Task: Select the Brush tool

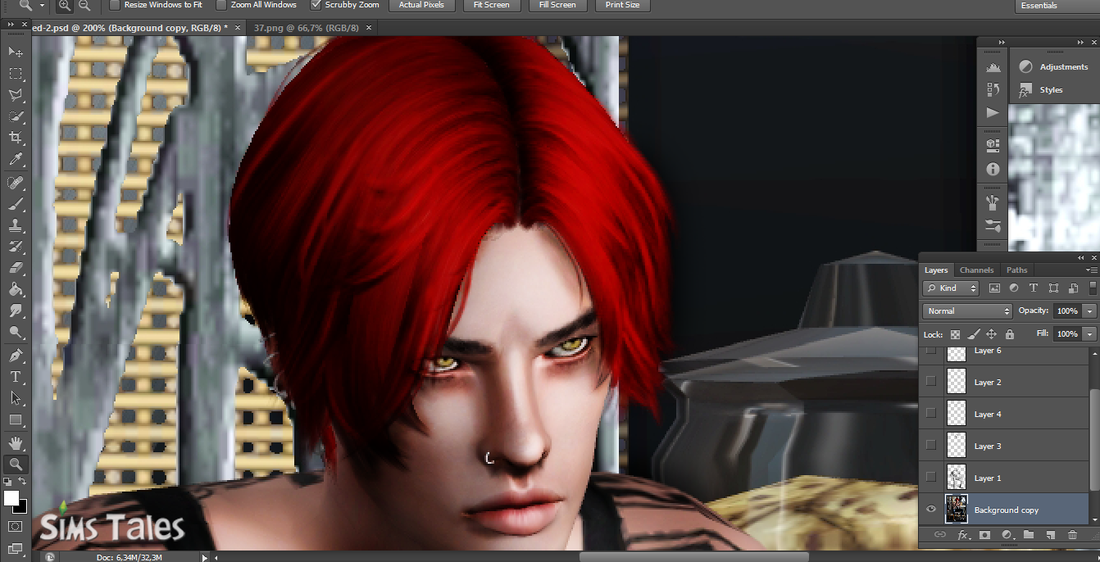Action: coord(15,204)
